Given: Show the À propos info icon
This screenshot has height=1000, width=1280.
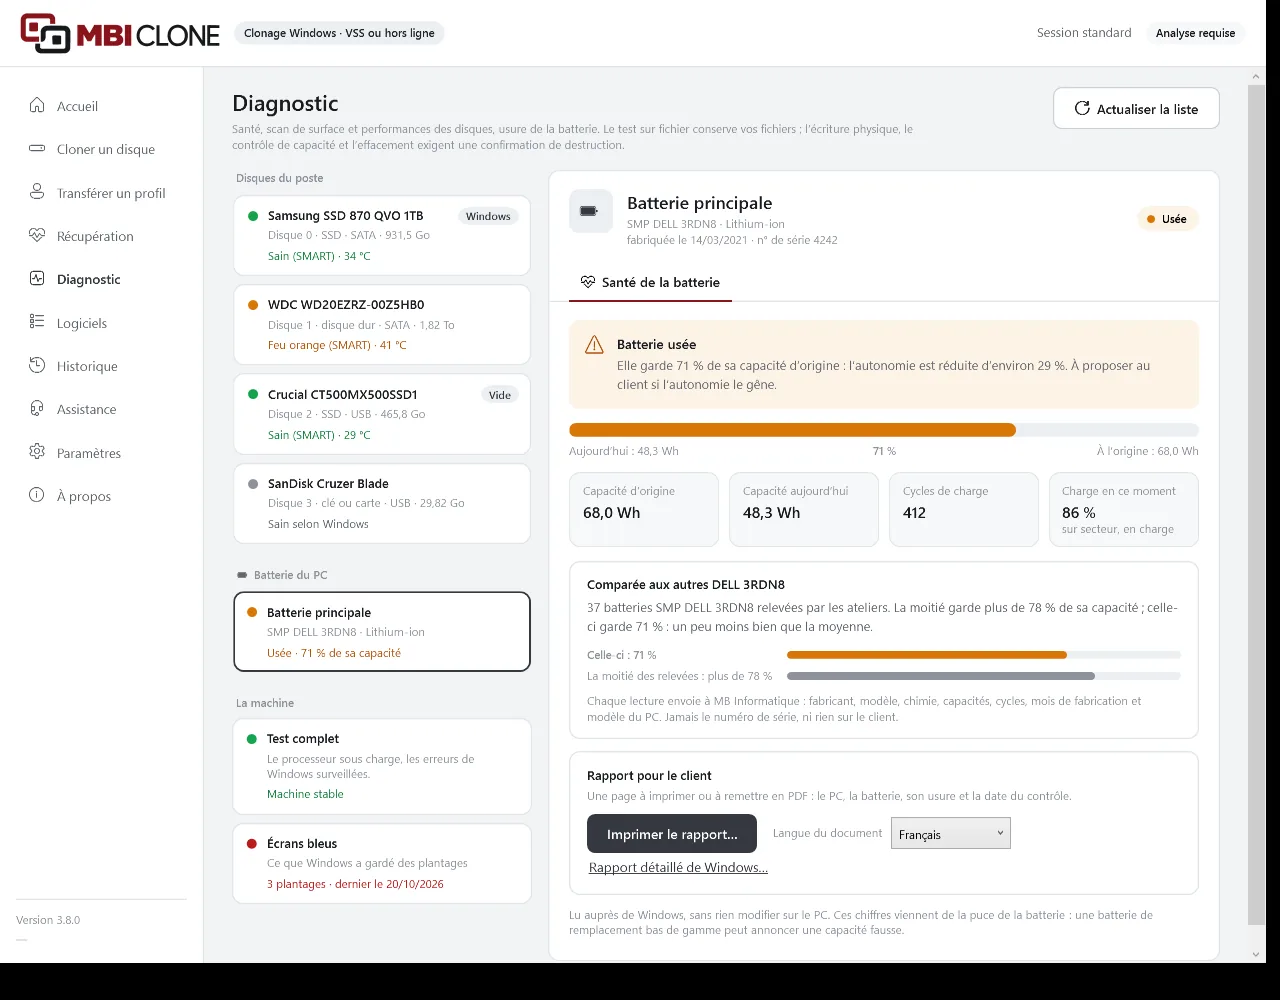Looking at the screenshot, I should (37, 496).
